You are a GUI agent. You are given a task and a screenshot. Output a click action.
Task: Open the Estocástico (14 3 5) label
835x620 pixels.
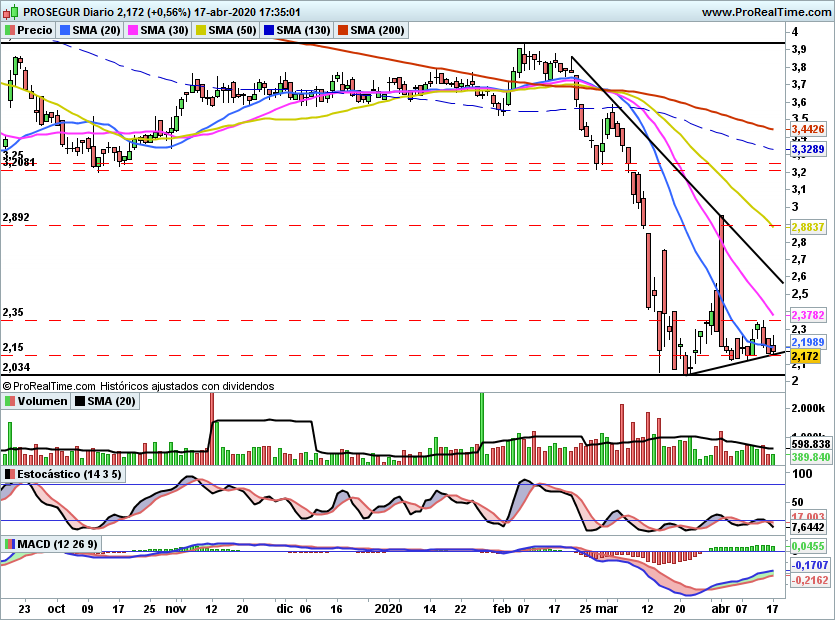tap(69, 474)
